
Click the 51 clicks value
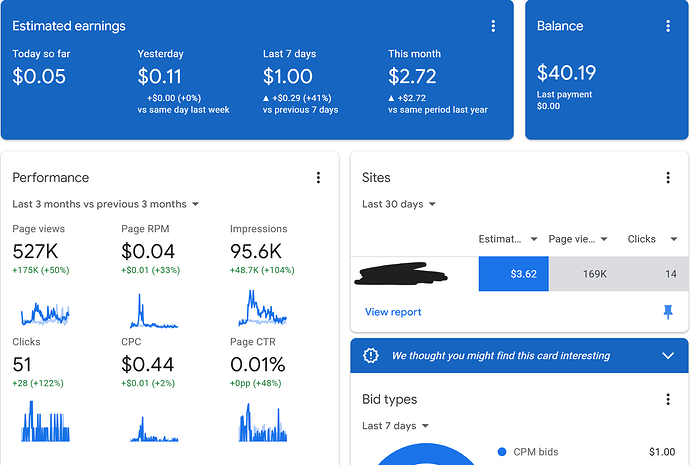point(22,365)
